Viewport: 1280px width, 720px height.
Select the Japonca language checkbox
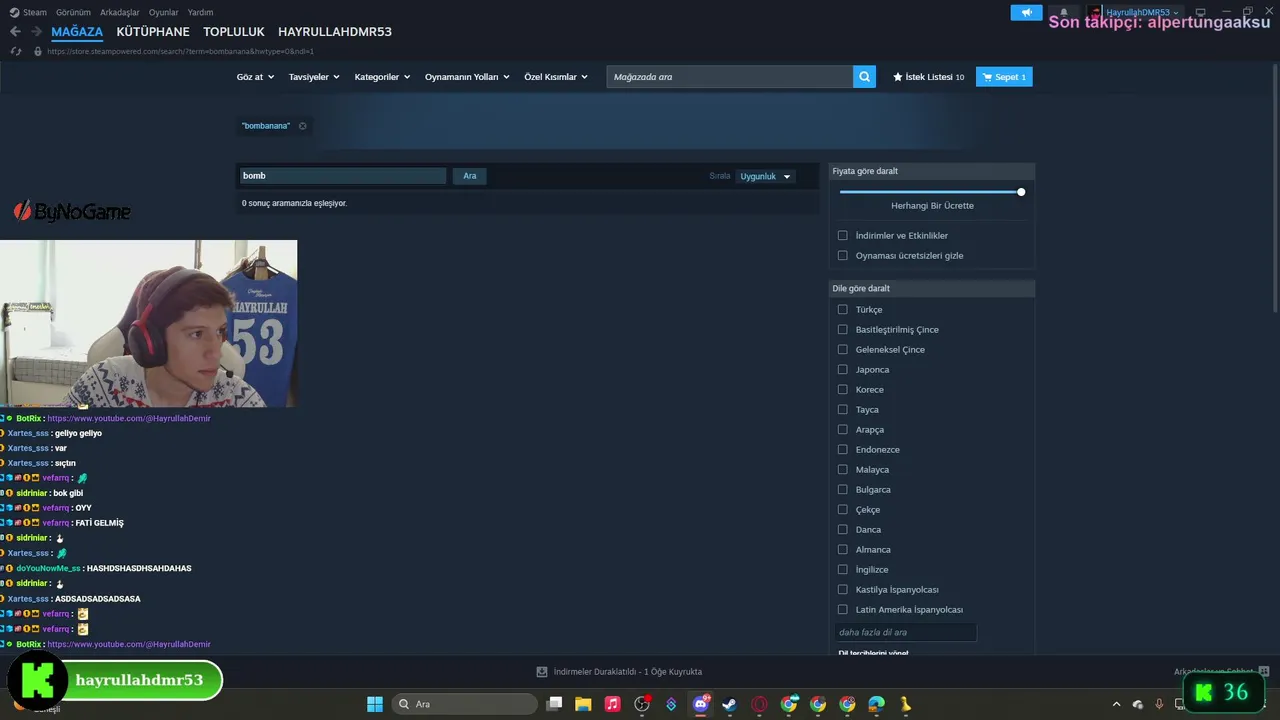click(843, 370)
